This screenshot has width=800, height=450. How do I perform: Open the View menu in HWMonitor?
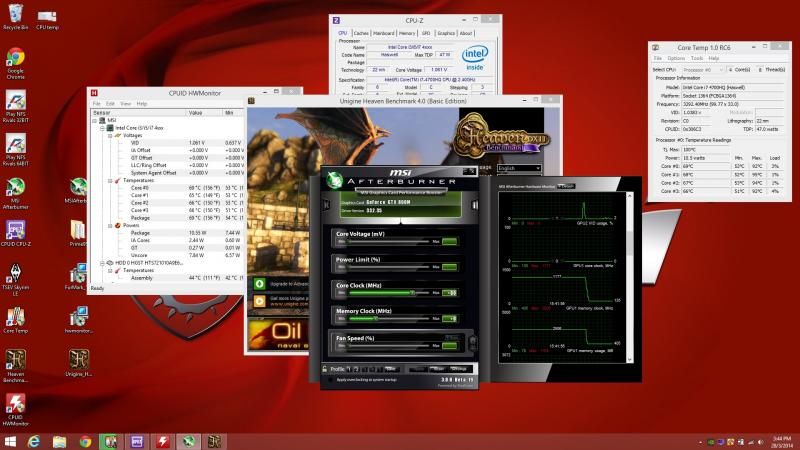[x=126, y=103]
